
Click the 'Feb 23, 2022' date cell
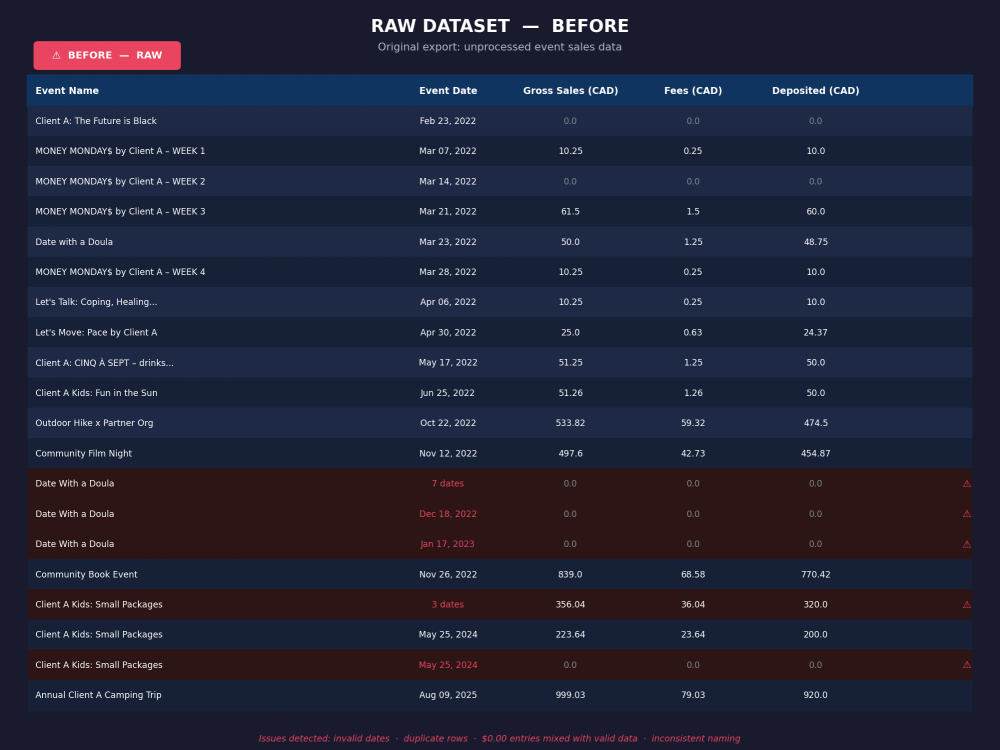pyautogui.click(x=448, y=121)
